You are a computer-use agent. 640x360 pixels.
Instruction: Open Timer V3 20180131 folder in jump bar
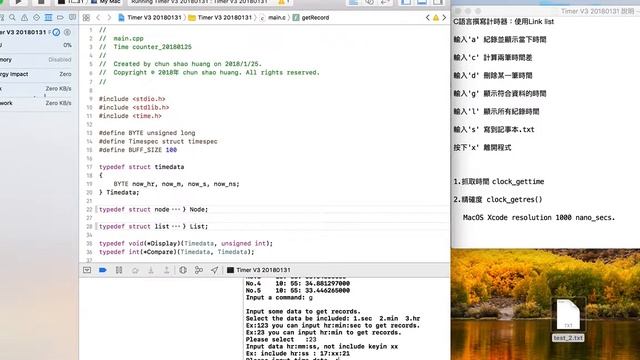click(220, 18)
